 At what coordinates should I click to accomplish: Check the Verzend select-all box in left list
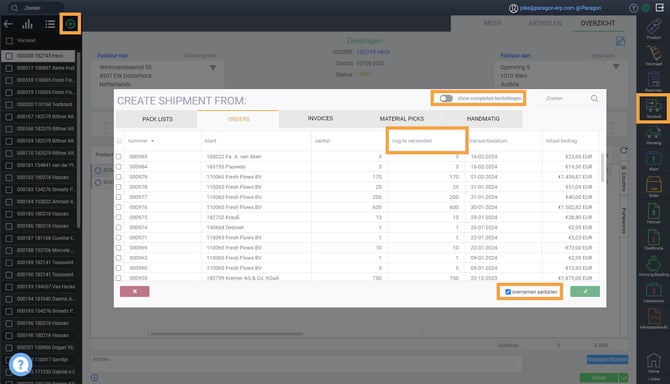9,41
